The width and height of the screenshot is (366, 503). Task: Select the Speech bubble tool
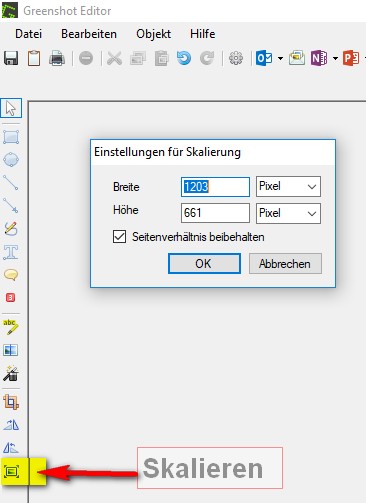pos(11,275)
